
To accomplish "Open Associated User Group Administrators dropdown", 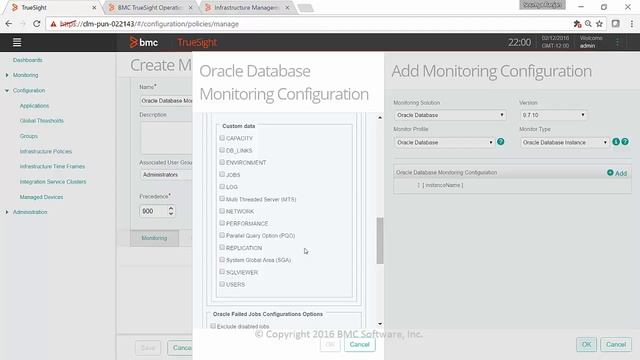I will (x=166, y=175).
